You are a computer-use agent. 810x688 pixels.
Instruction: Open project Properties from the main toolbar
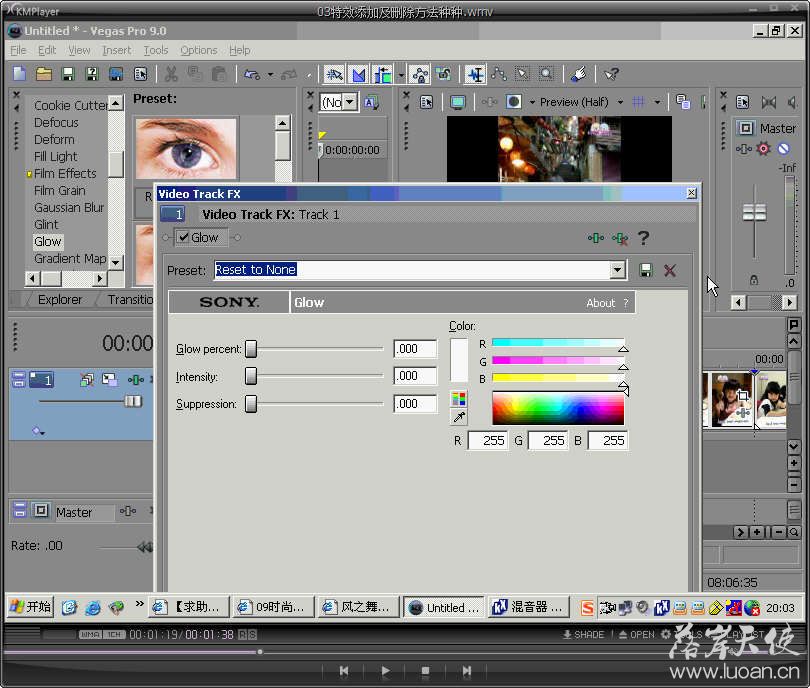tap(140, 74)
